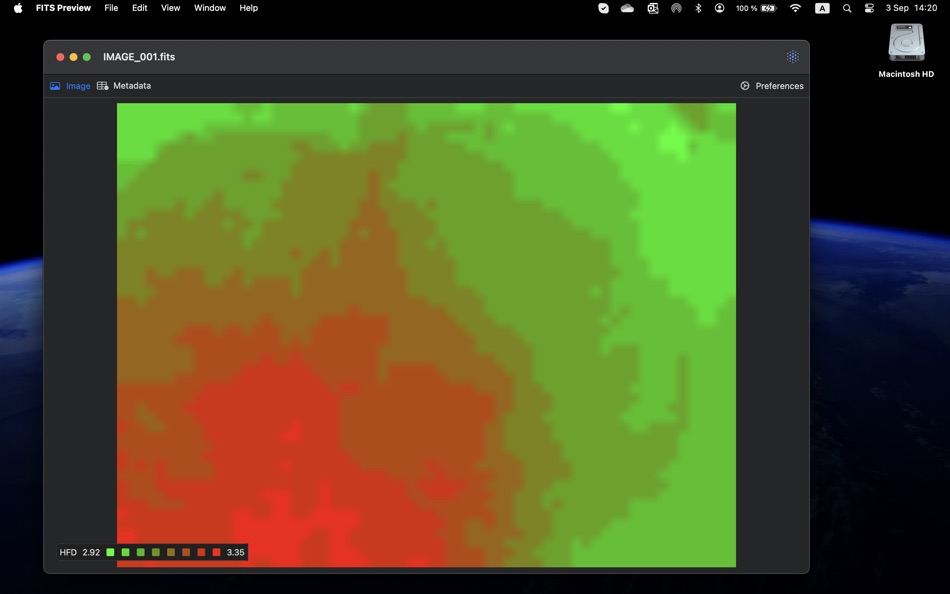
Task: Open the keyboard input source menu
Action: (x=822, y=8)
